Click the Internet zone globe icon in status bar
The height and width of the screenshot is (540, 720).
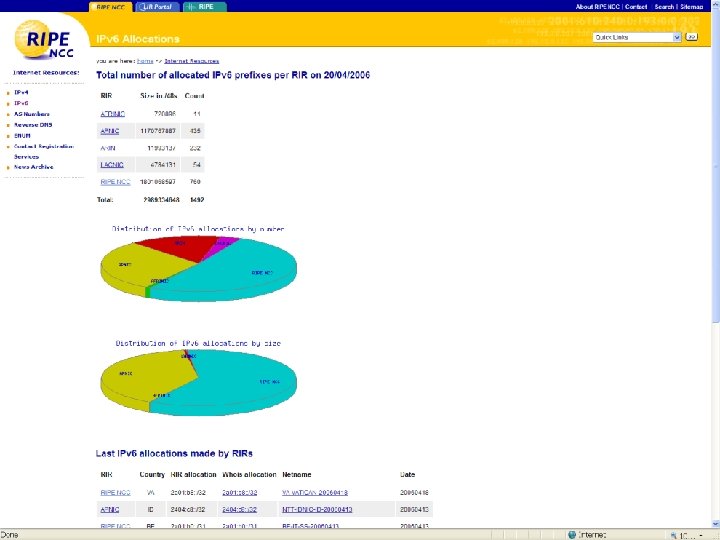[x=572, y=534]
